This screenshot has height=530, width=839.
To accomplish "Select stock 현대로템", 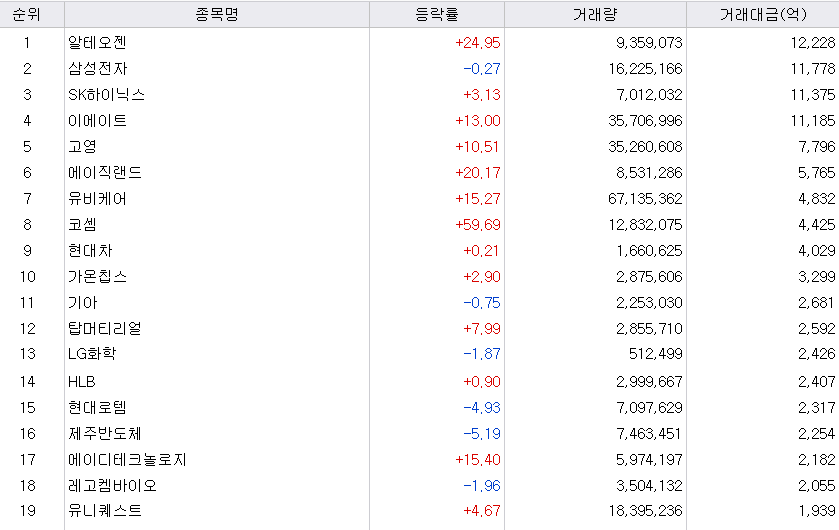I will tap(97, 408).
